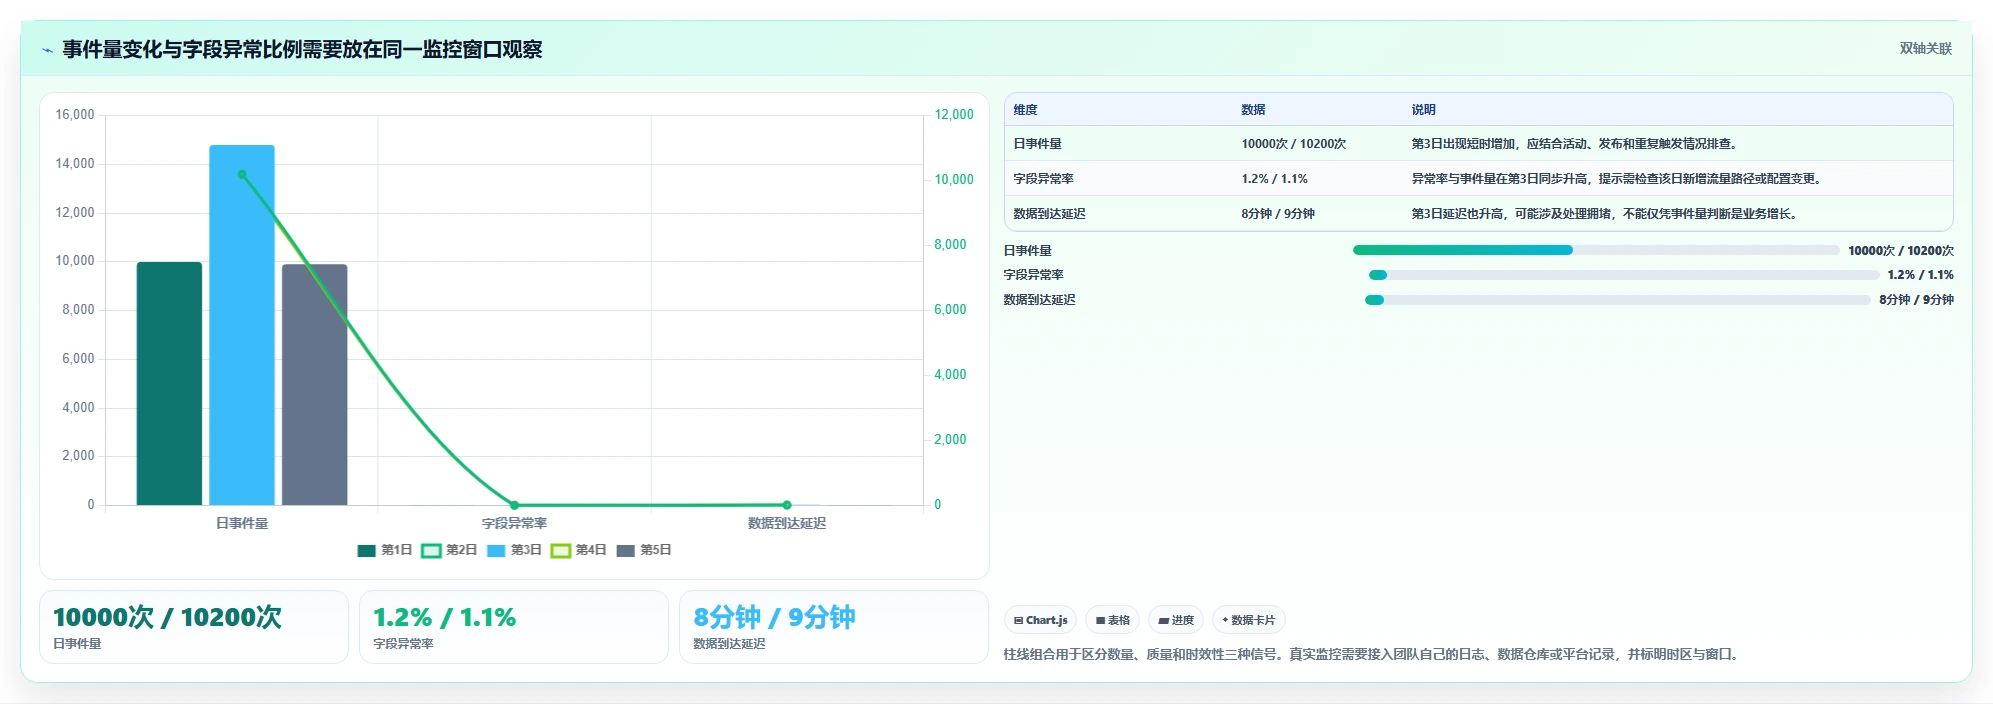
Task: Click 8分钟 / 9分钟 beside the progress bar
Action: [1916, 300]
